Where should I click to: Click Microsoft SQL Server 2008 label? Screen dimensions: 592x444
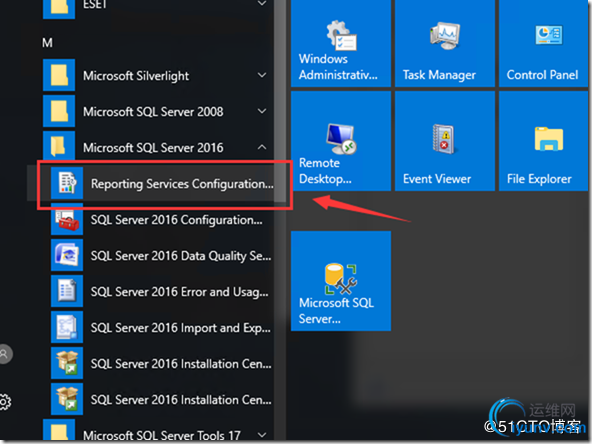pos(153,112)
